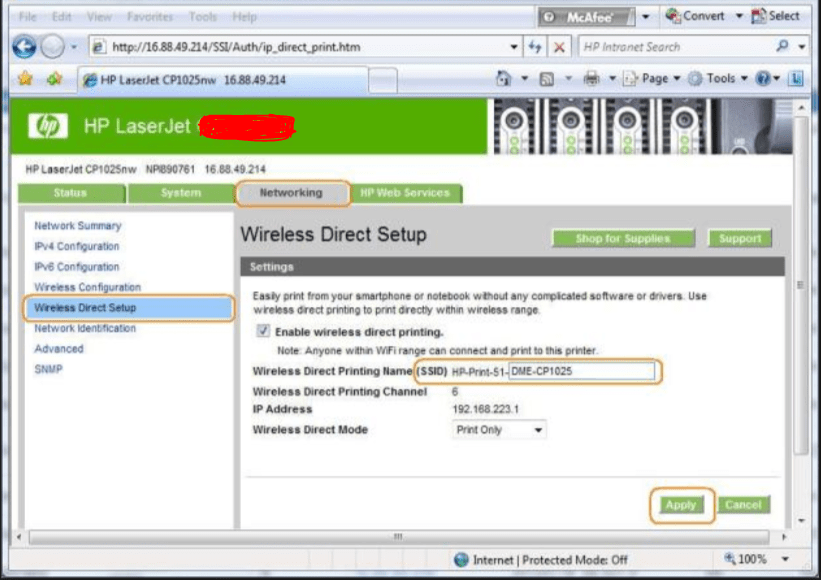Viewport: 821px width, 580px height.
Task: Click the browser Forward button
Action: tap(52, 47)
